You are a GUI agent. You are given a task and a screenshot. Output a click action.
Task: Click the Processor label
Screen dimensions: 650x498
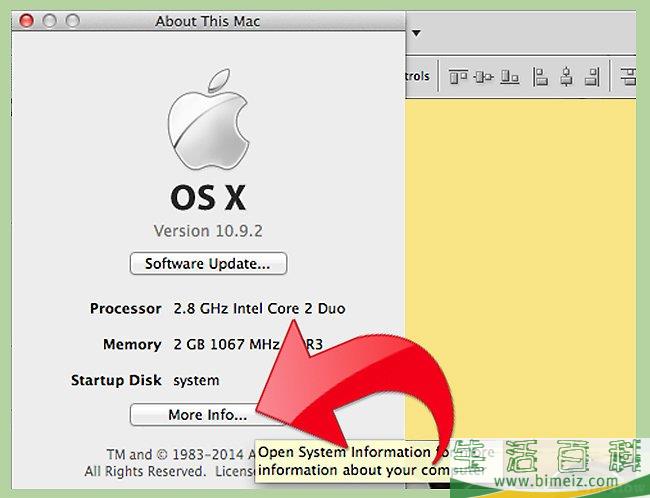(x=126, y=309)
